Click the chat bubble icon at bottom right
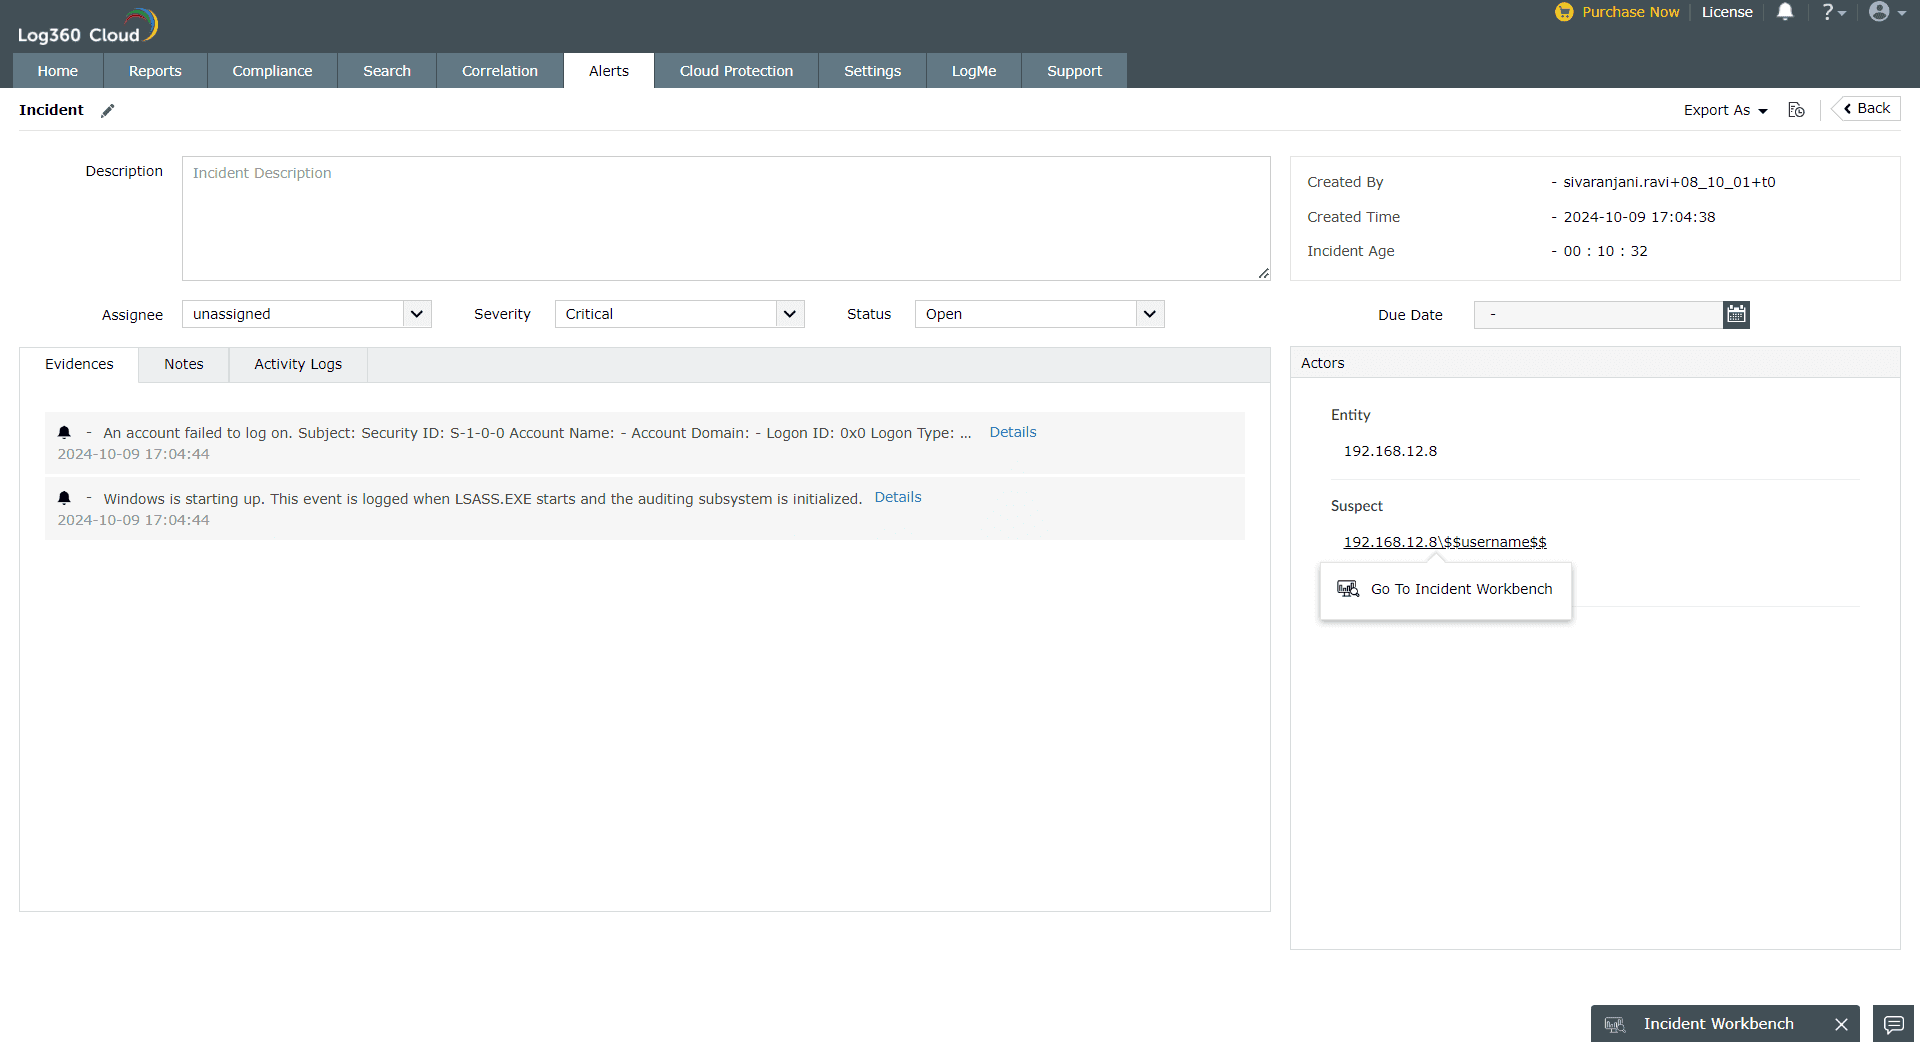 pyautogui.click(x=1893, y=1025)
